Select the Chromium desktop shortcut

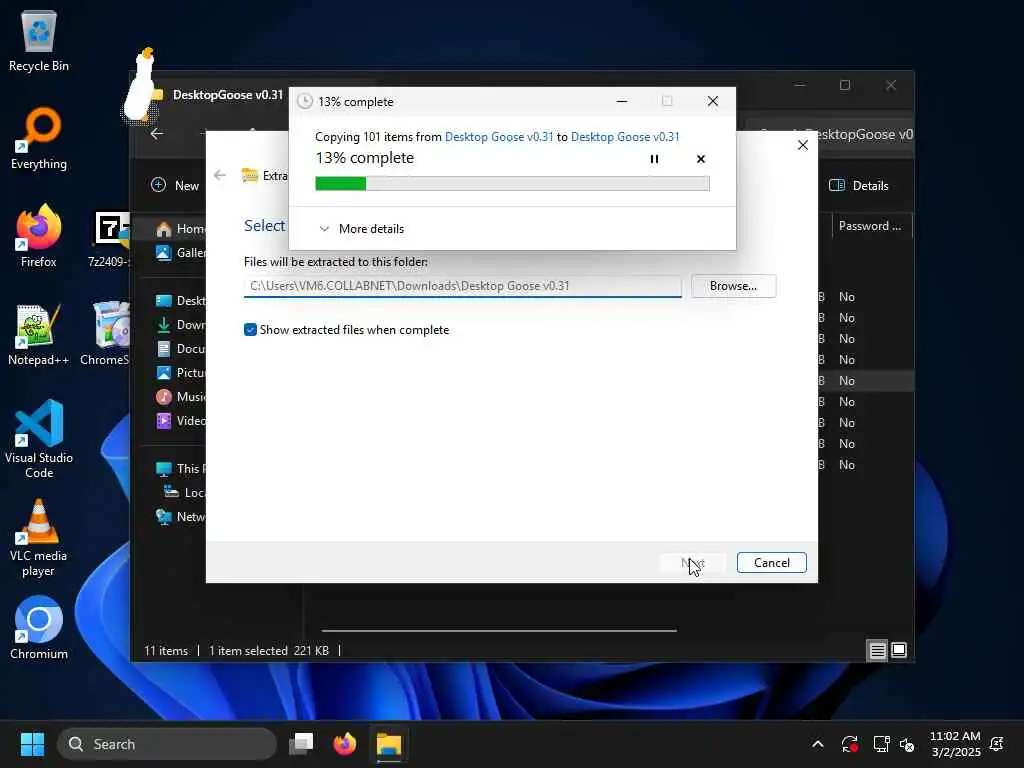(39, 628)
